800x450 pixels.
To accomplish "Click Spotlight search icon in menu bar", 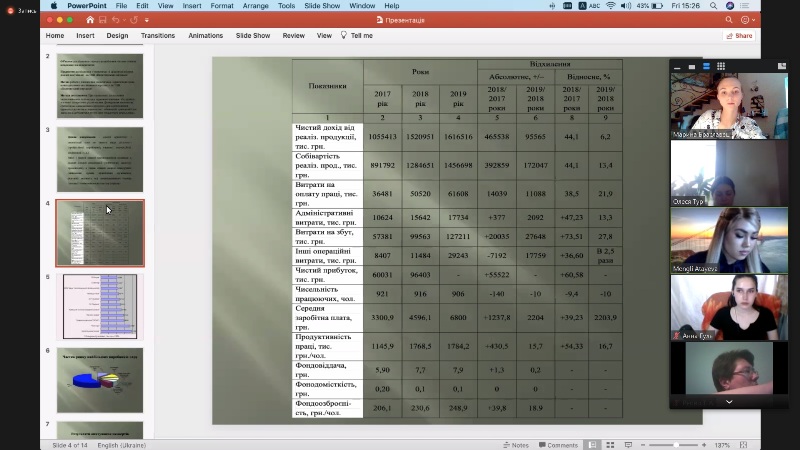I will click(713, 6).
